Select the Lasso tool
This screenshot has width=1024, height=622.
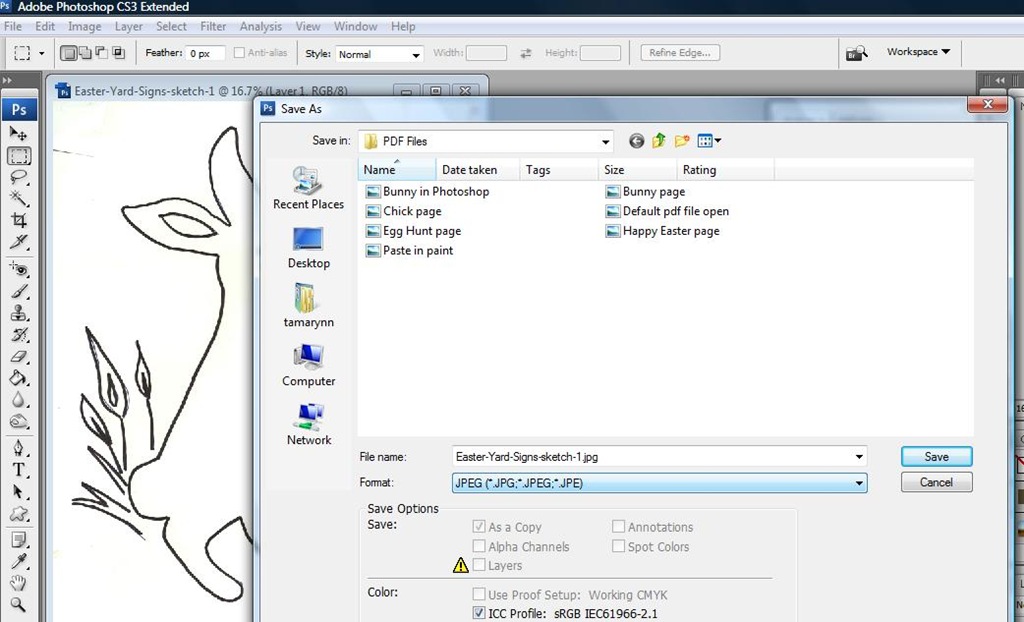tap(18, 177)
